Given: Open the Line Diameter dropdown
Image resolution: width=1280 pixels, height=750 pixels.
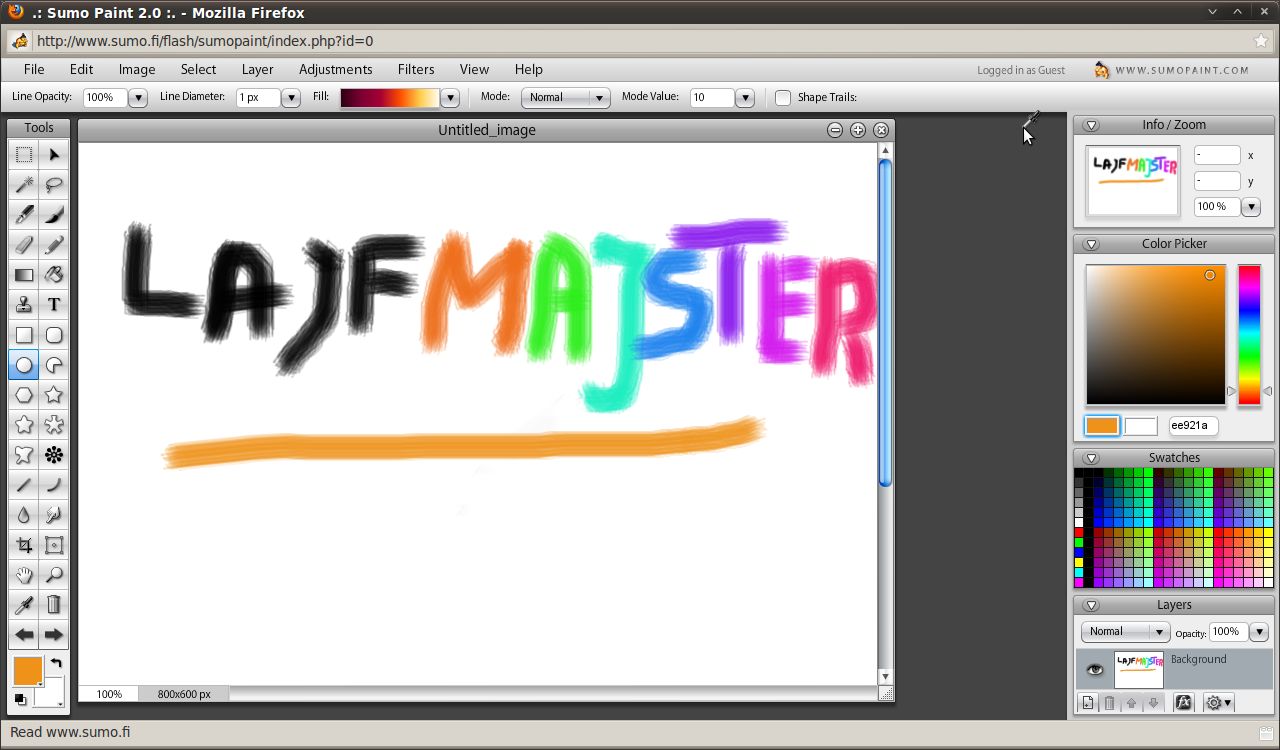Looking at the screenshot, I should 290,97.
